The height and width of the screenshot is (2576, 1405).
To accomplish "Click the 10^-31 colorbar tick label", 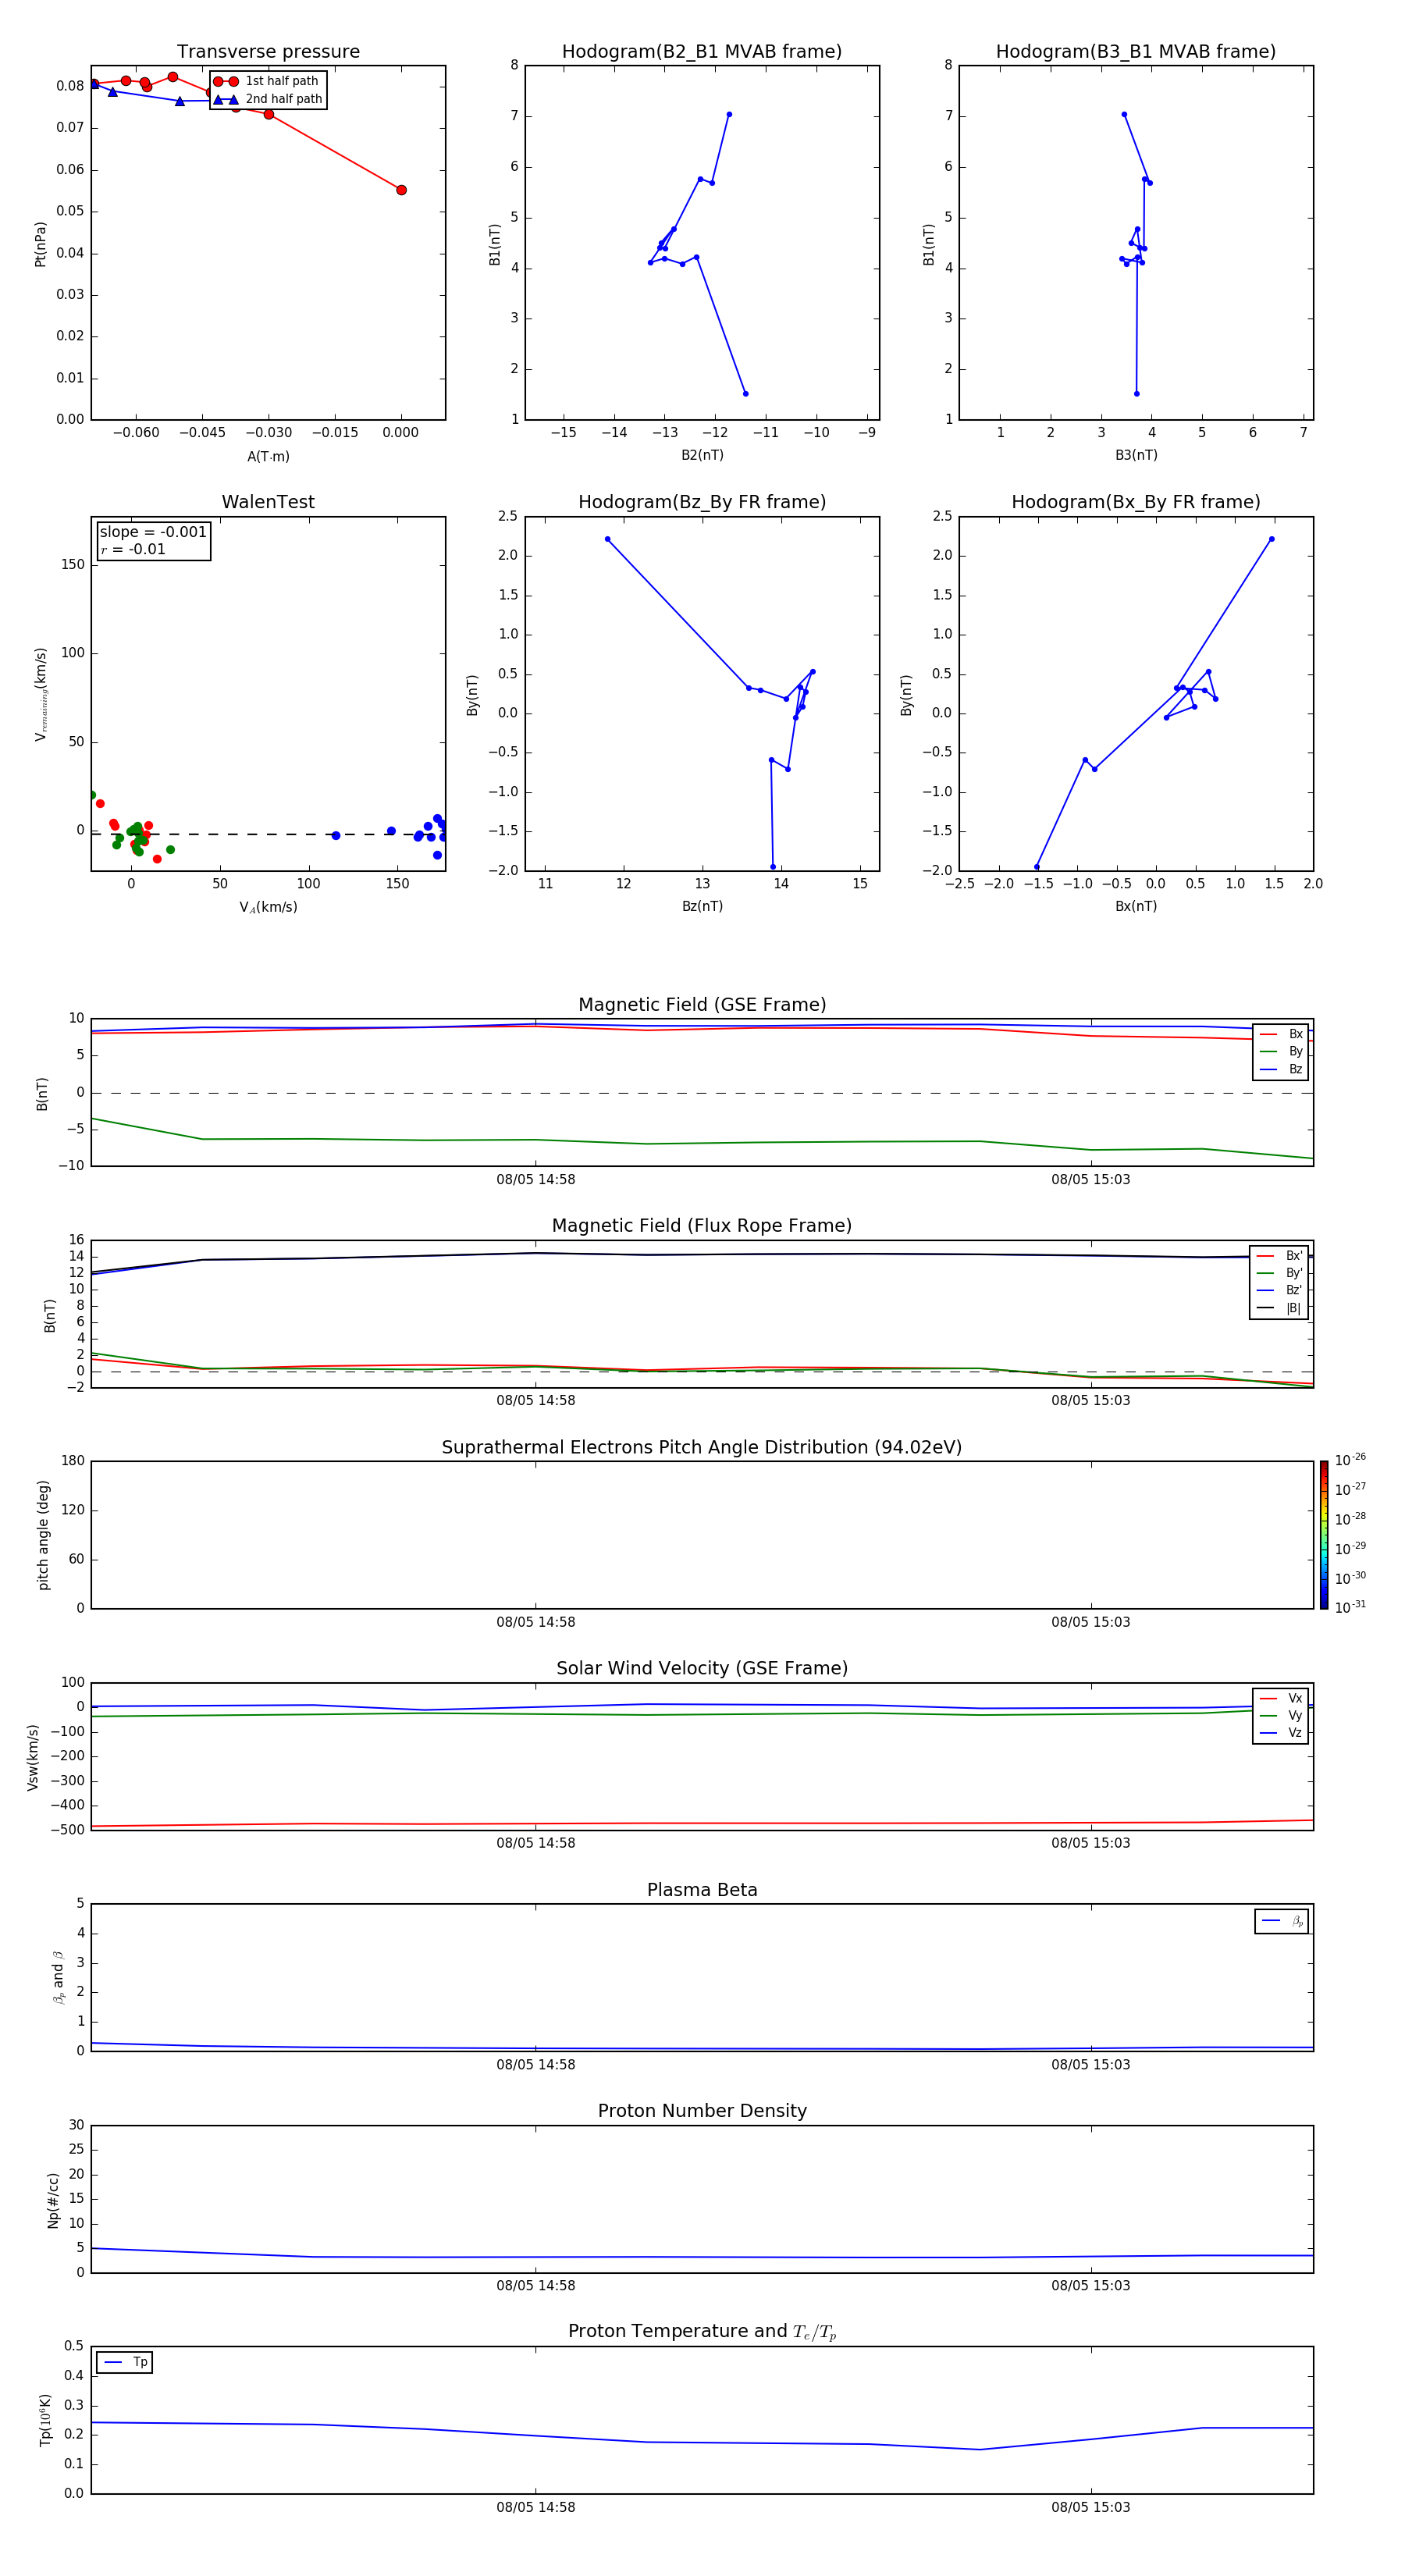I will pyautogui.click(x=1350, y=1607).
